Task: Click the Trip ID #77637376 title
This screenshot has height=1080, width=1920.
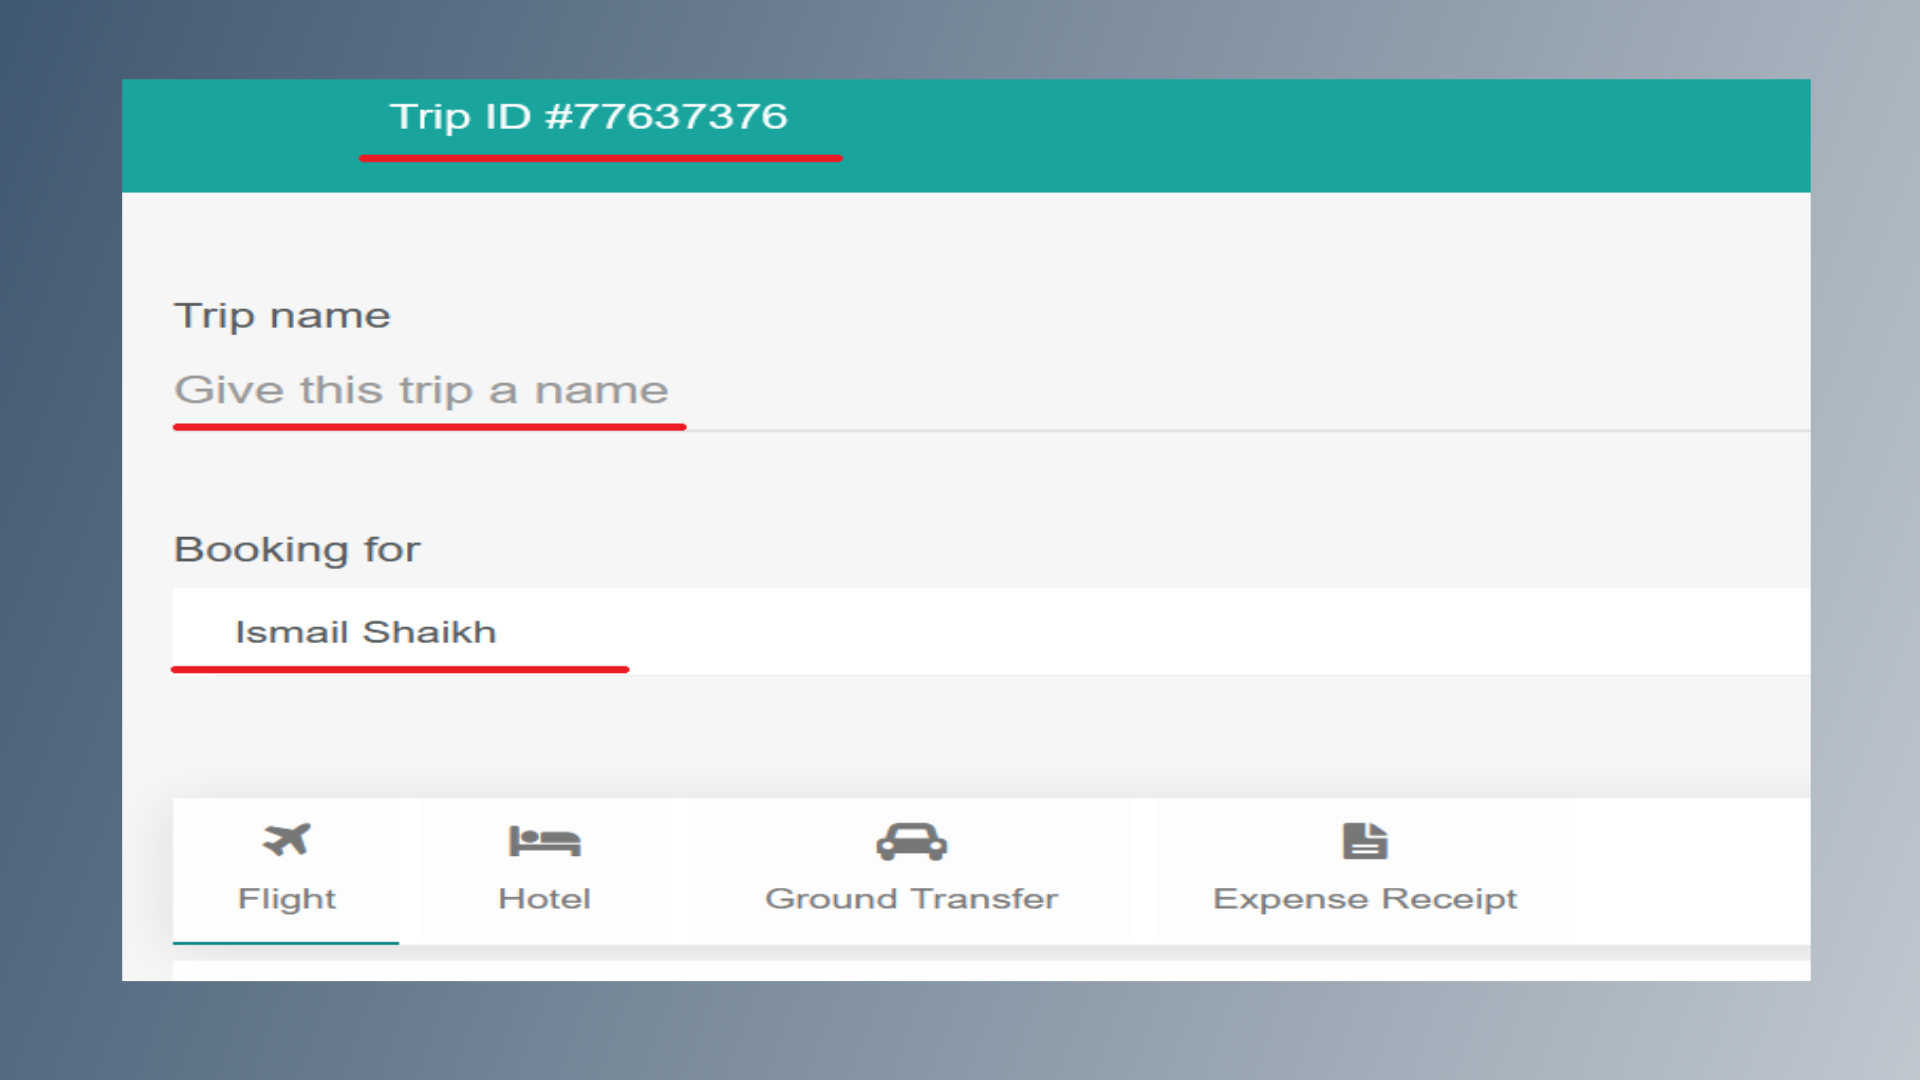Action: point(589,117)
